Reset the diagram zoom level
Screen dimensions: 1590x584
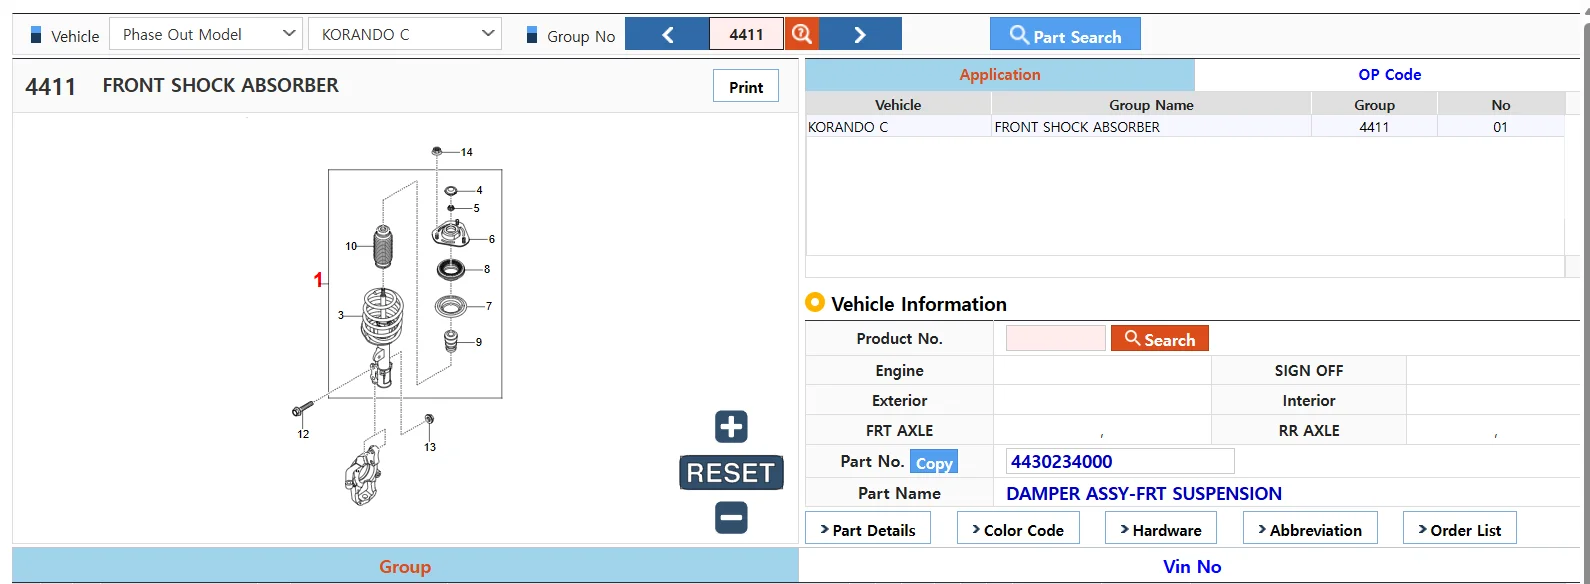(x=731, y=473)
